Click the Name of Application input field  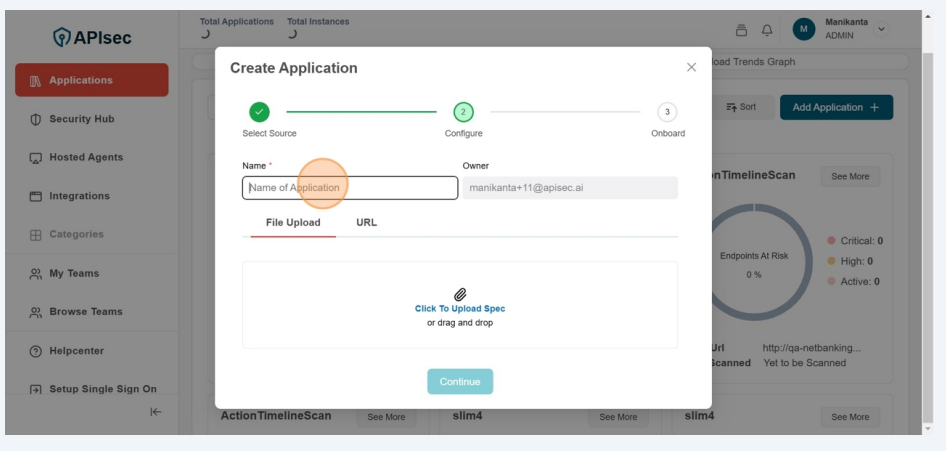(349, 188)
